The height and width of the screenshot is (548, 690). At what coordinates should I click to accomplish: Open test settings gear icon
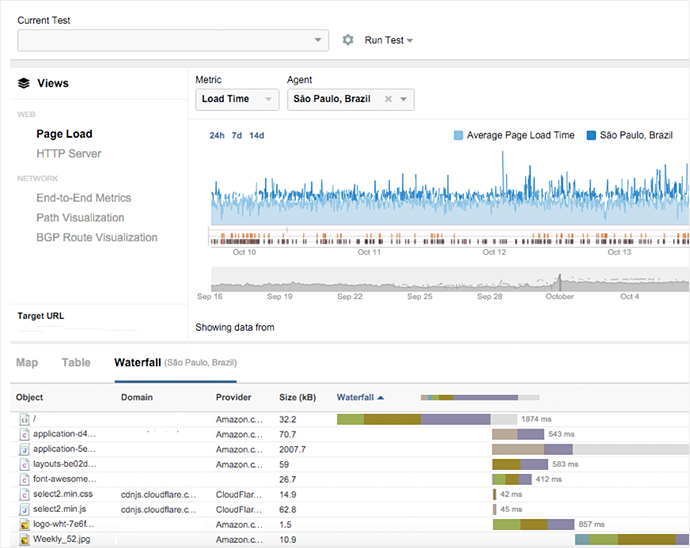coord(348,40)
